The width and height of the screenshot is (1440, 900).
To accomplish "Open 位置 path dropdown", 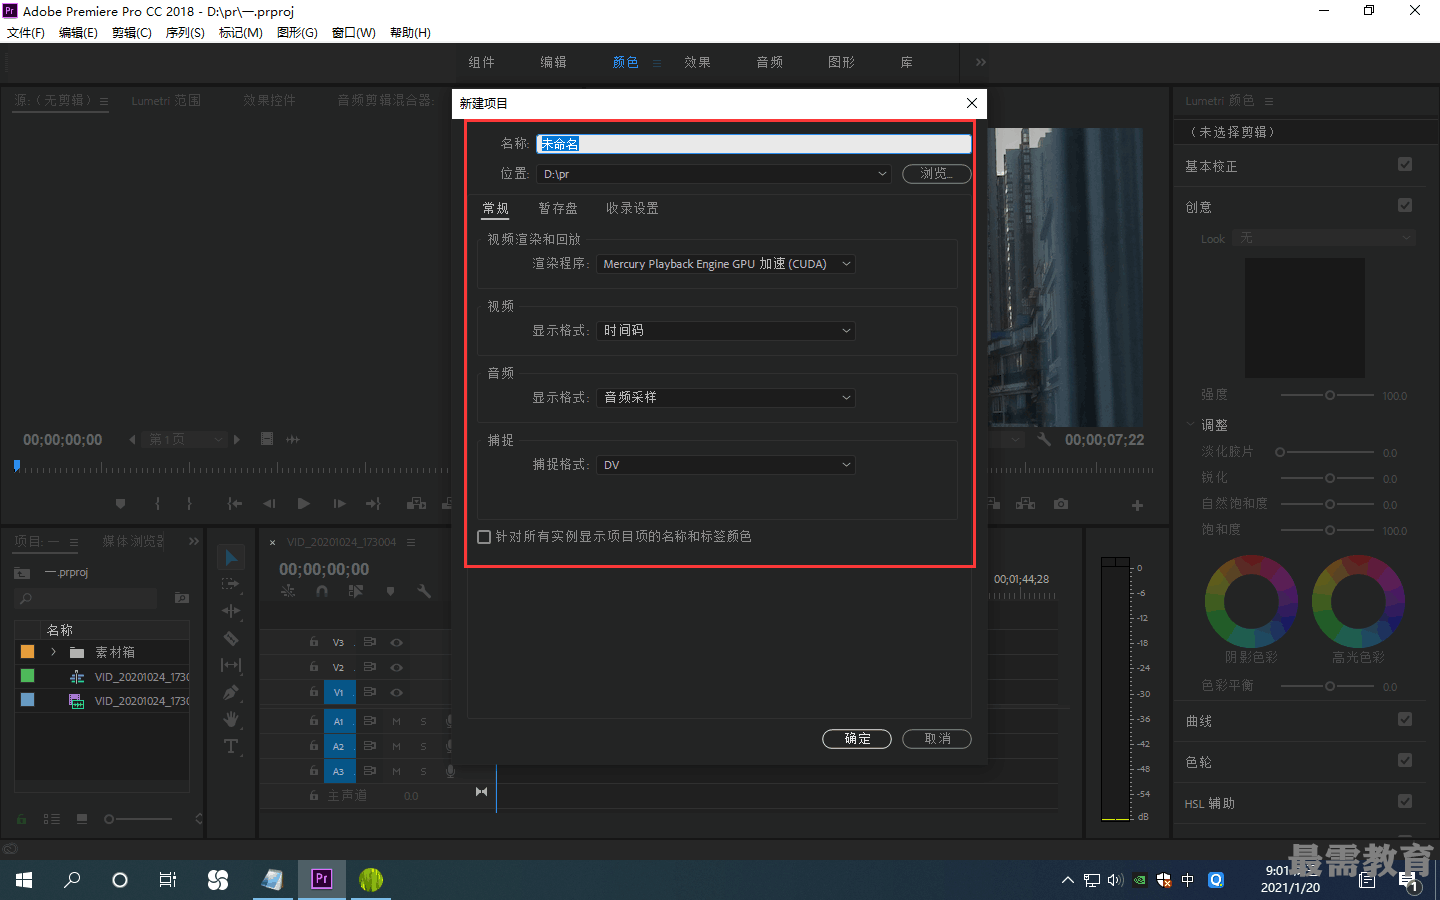I will click(x=714, y=174).
